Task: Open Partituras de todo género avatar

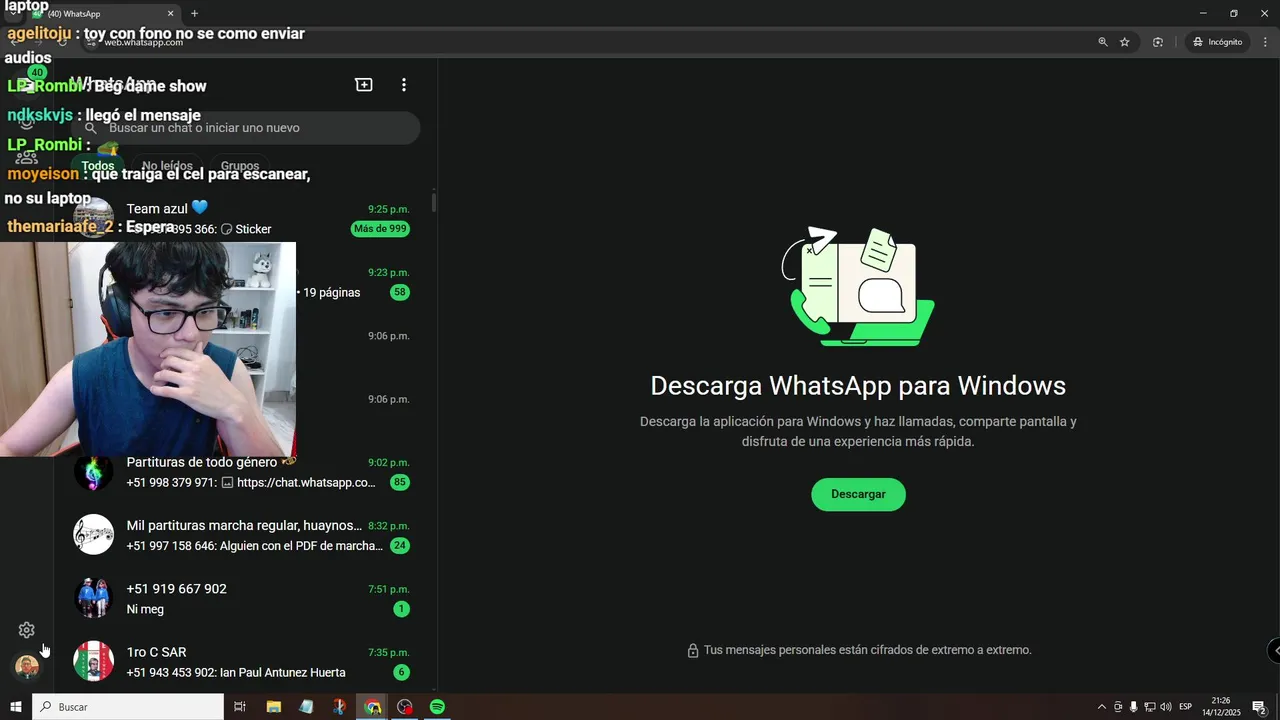Action: (x=93, y=472)
